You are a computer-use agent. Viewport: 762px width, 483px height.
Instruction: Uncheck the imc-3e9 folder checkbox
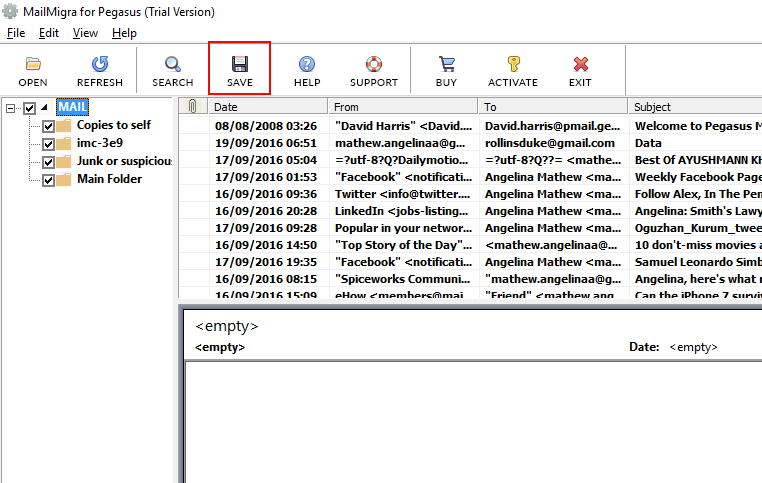coord(48,144)
